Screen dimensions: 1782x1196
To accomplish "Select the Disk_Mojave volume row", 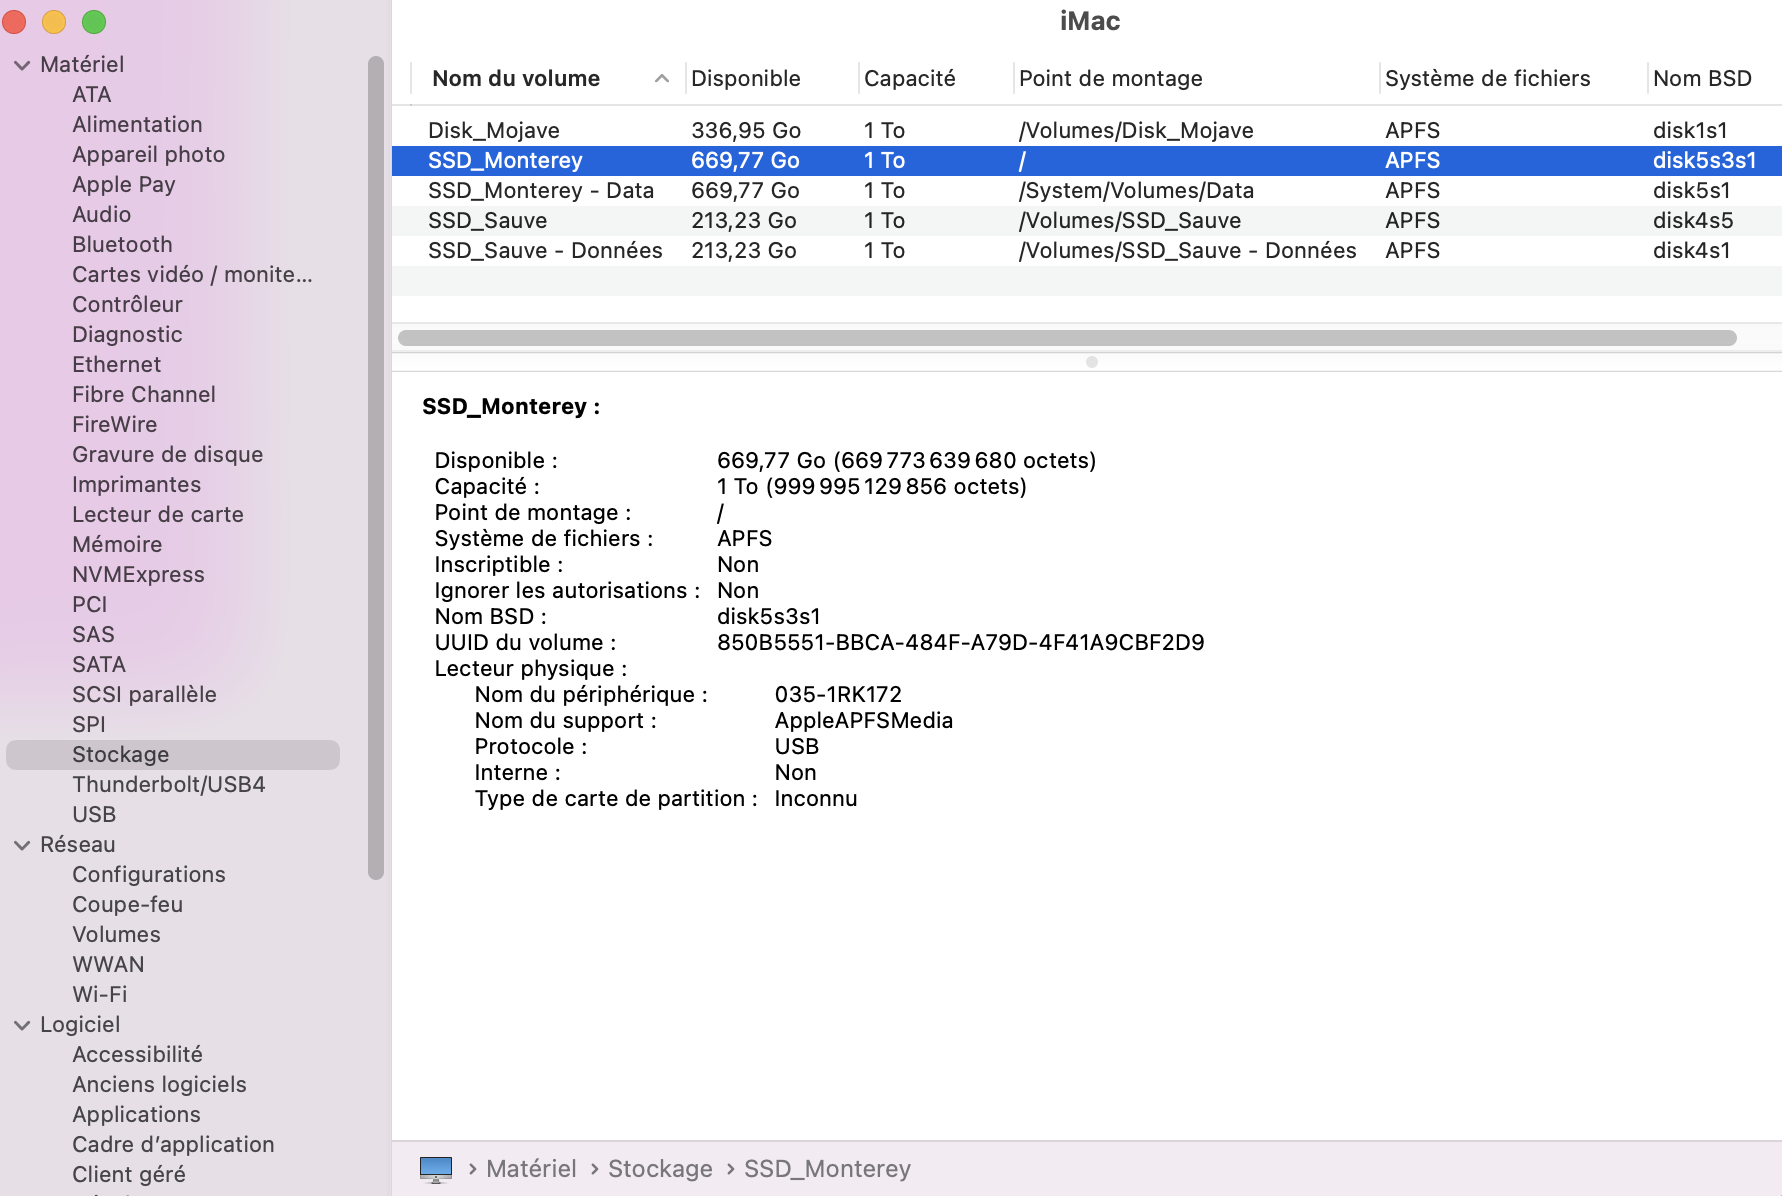I will 494,131.
